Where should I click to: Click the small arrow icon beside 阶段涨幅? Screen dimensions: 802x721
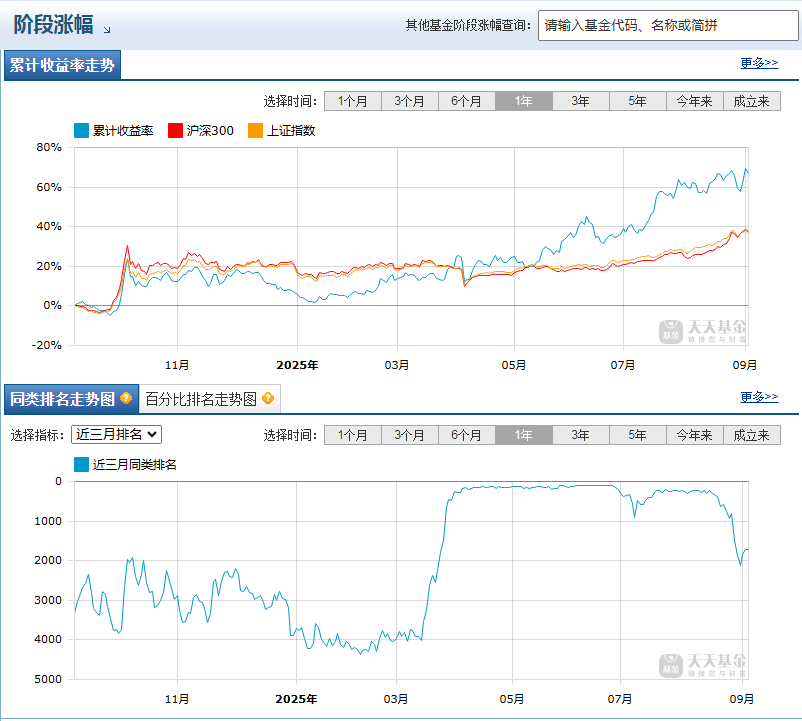[x=107, y=30]
